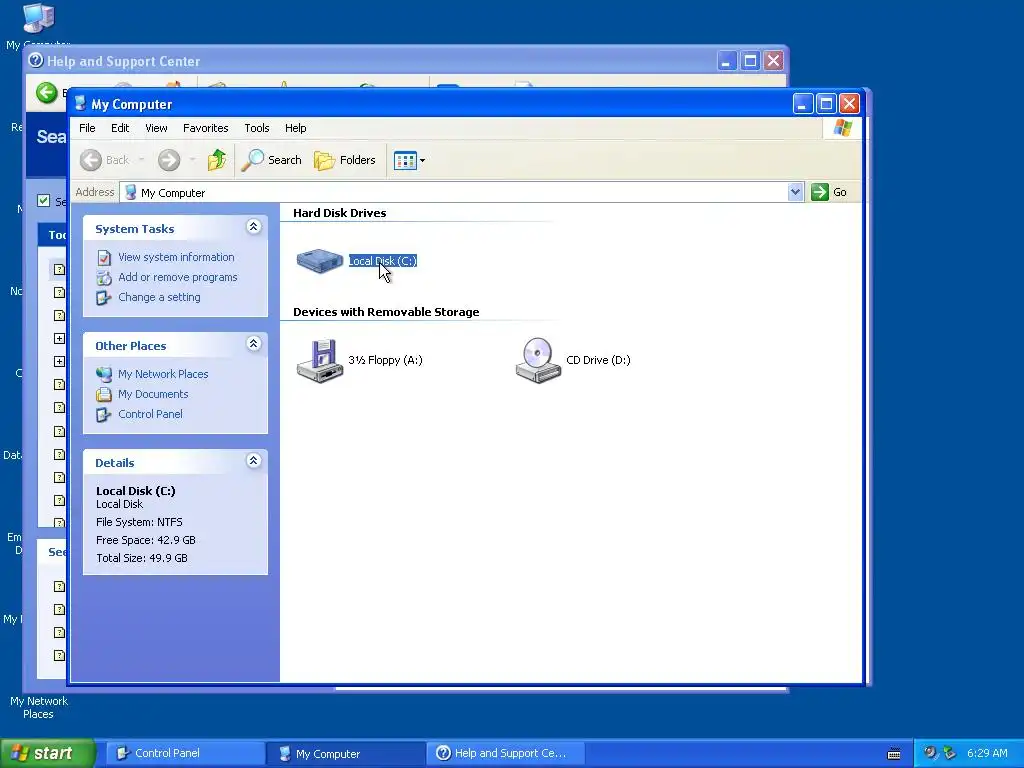The height and width of the screenshot is (768, 1024).
Task: Click Add or remove programs link
Action: (178, 277)
